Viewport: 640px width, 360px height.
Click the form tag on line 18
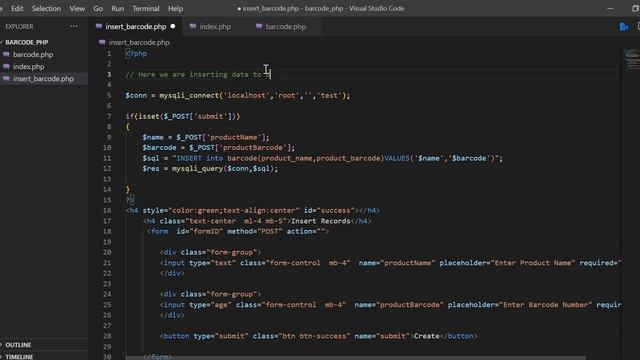tap(238, 231)
